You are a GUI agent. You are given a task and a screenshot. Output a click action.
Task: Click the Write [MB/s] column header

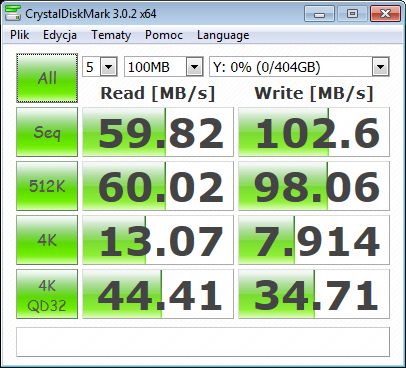(x=314, y=93)
